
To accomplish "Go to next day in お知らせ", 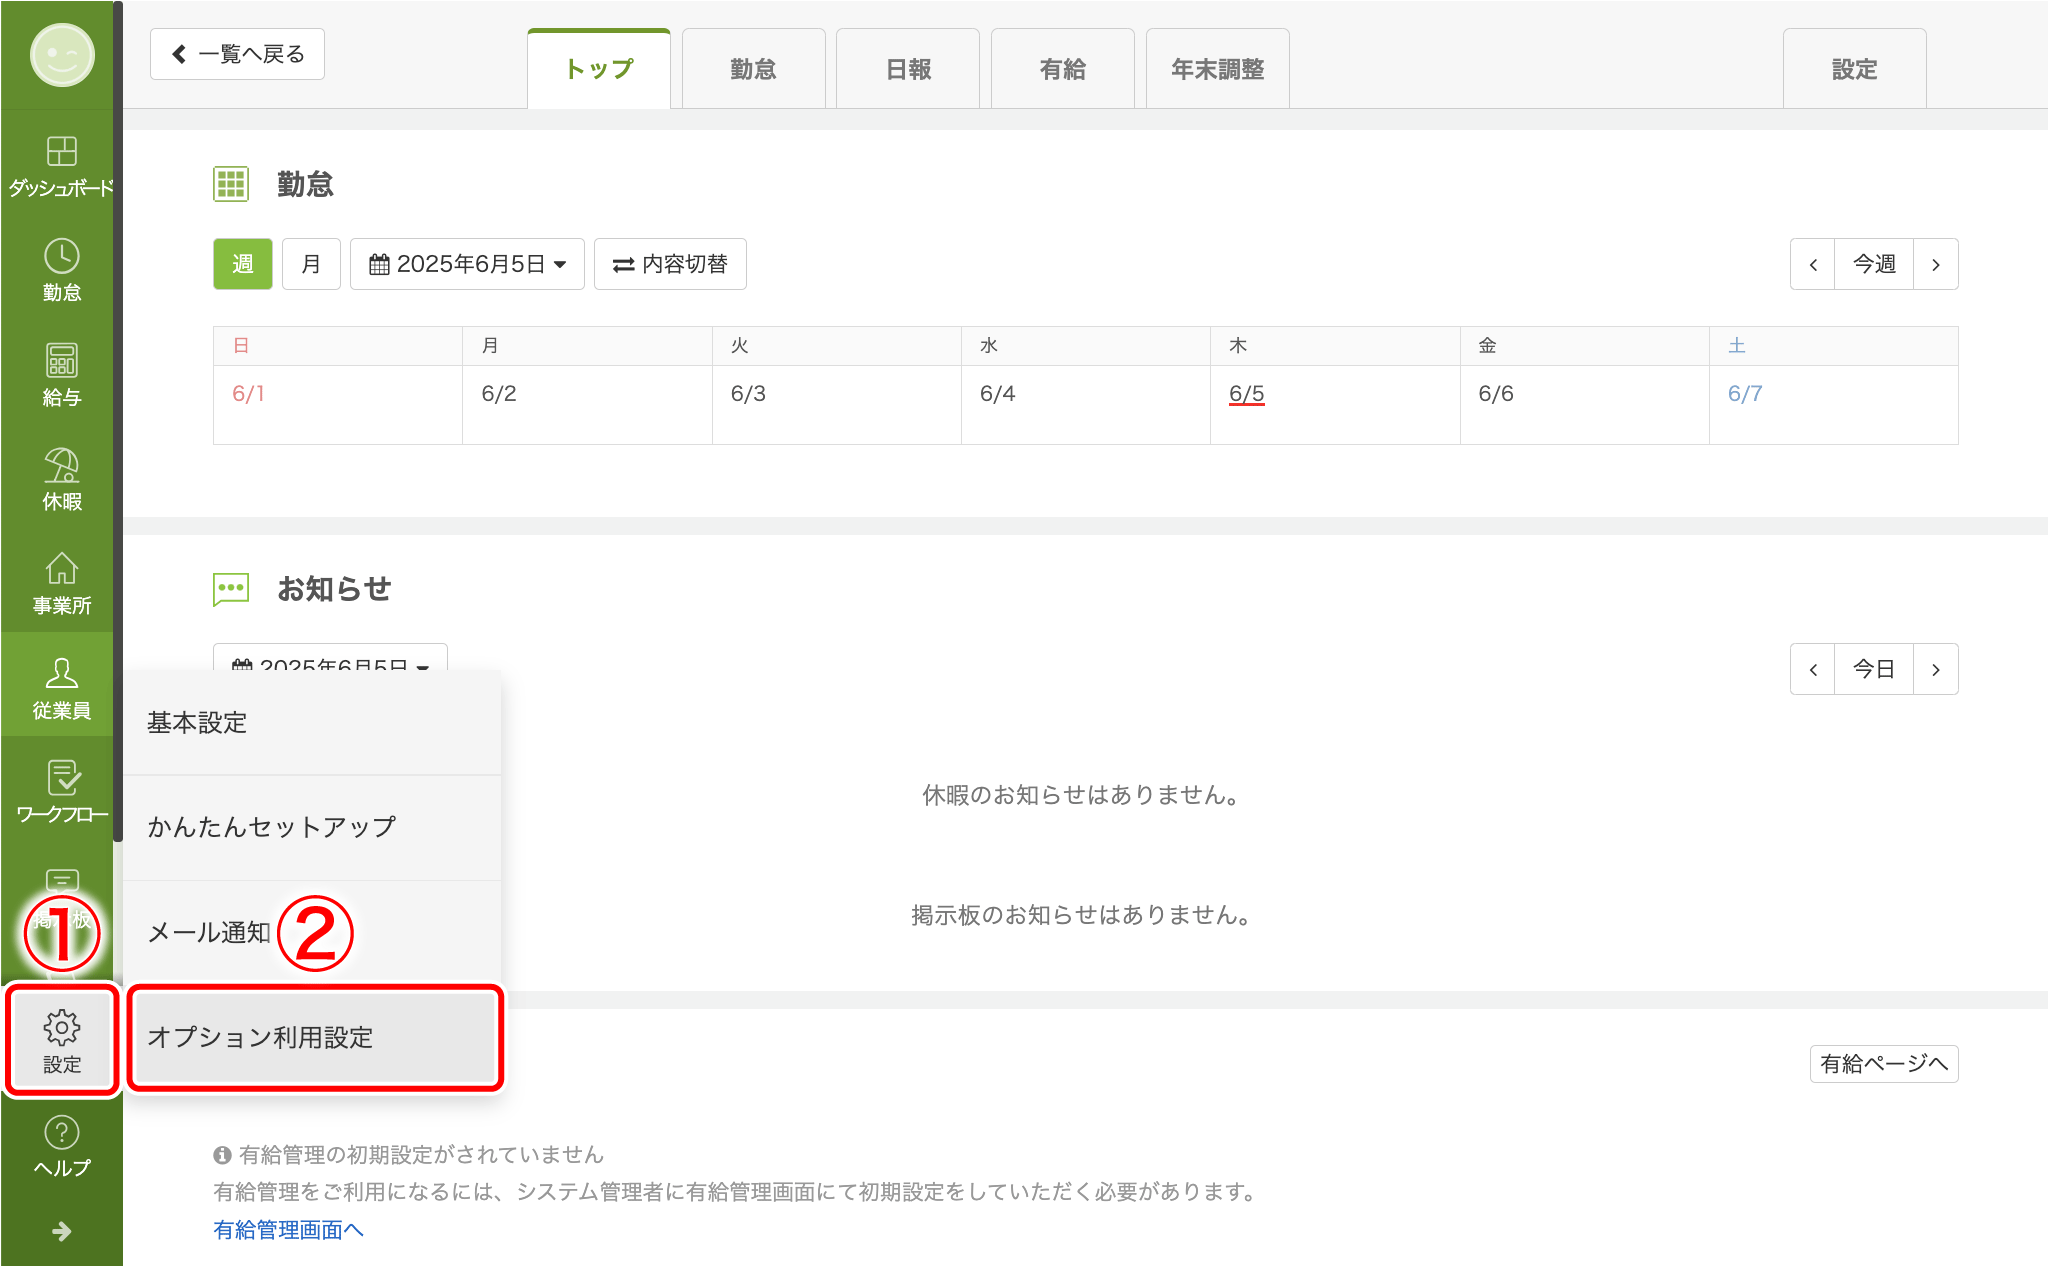I will point(1936,669).
